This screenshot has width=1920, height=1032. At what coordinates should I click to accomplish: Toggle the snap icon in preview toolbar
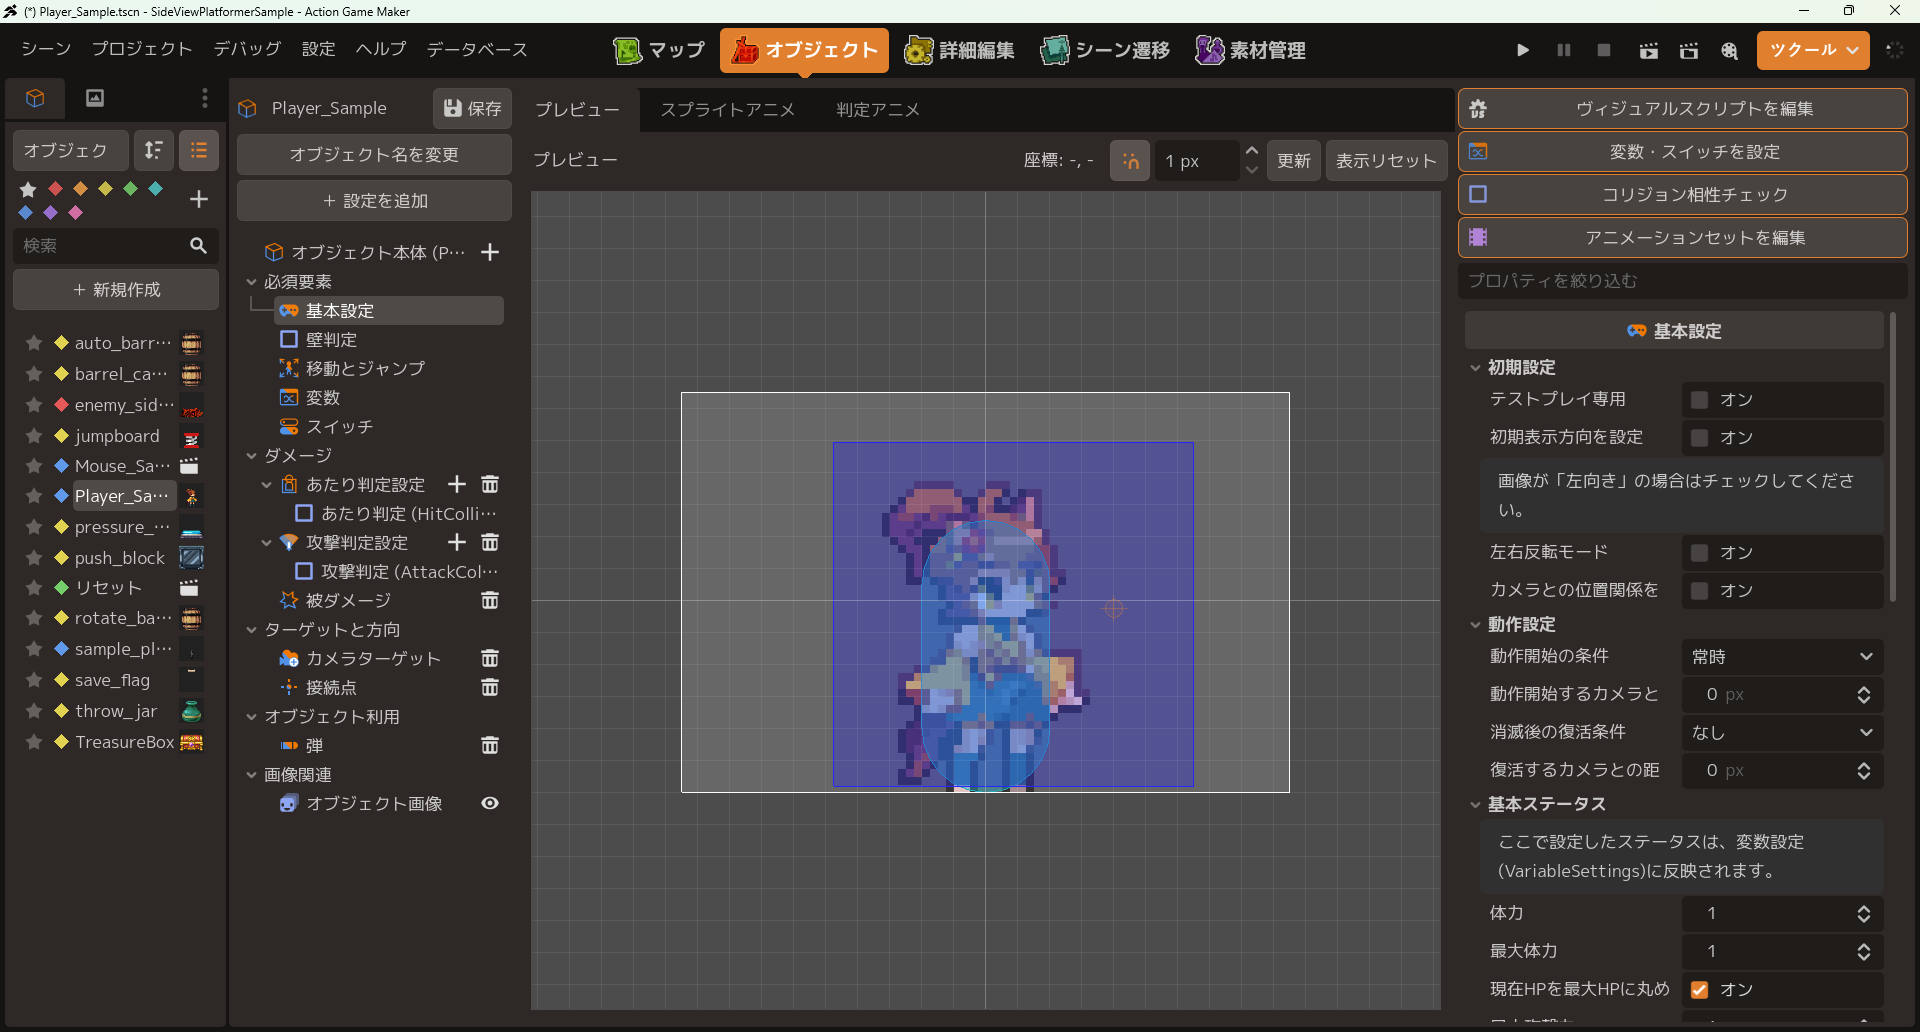(x=1131, y=161)
